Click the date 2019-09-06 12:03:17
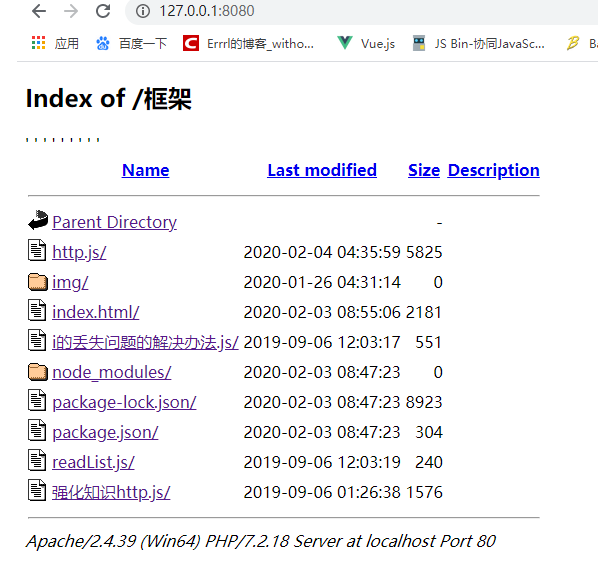Screen dimensions: 613x567 322,343
